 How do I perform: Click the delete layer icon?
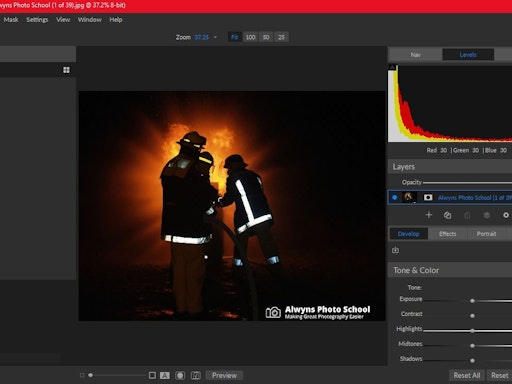point(467,215)
